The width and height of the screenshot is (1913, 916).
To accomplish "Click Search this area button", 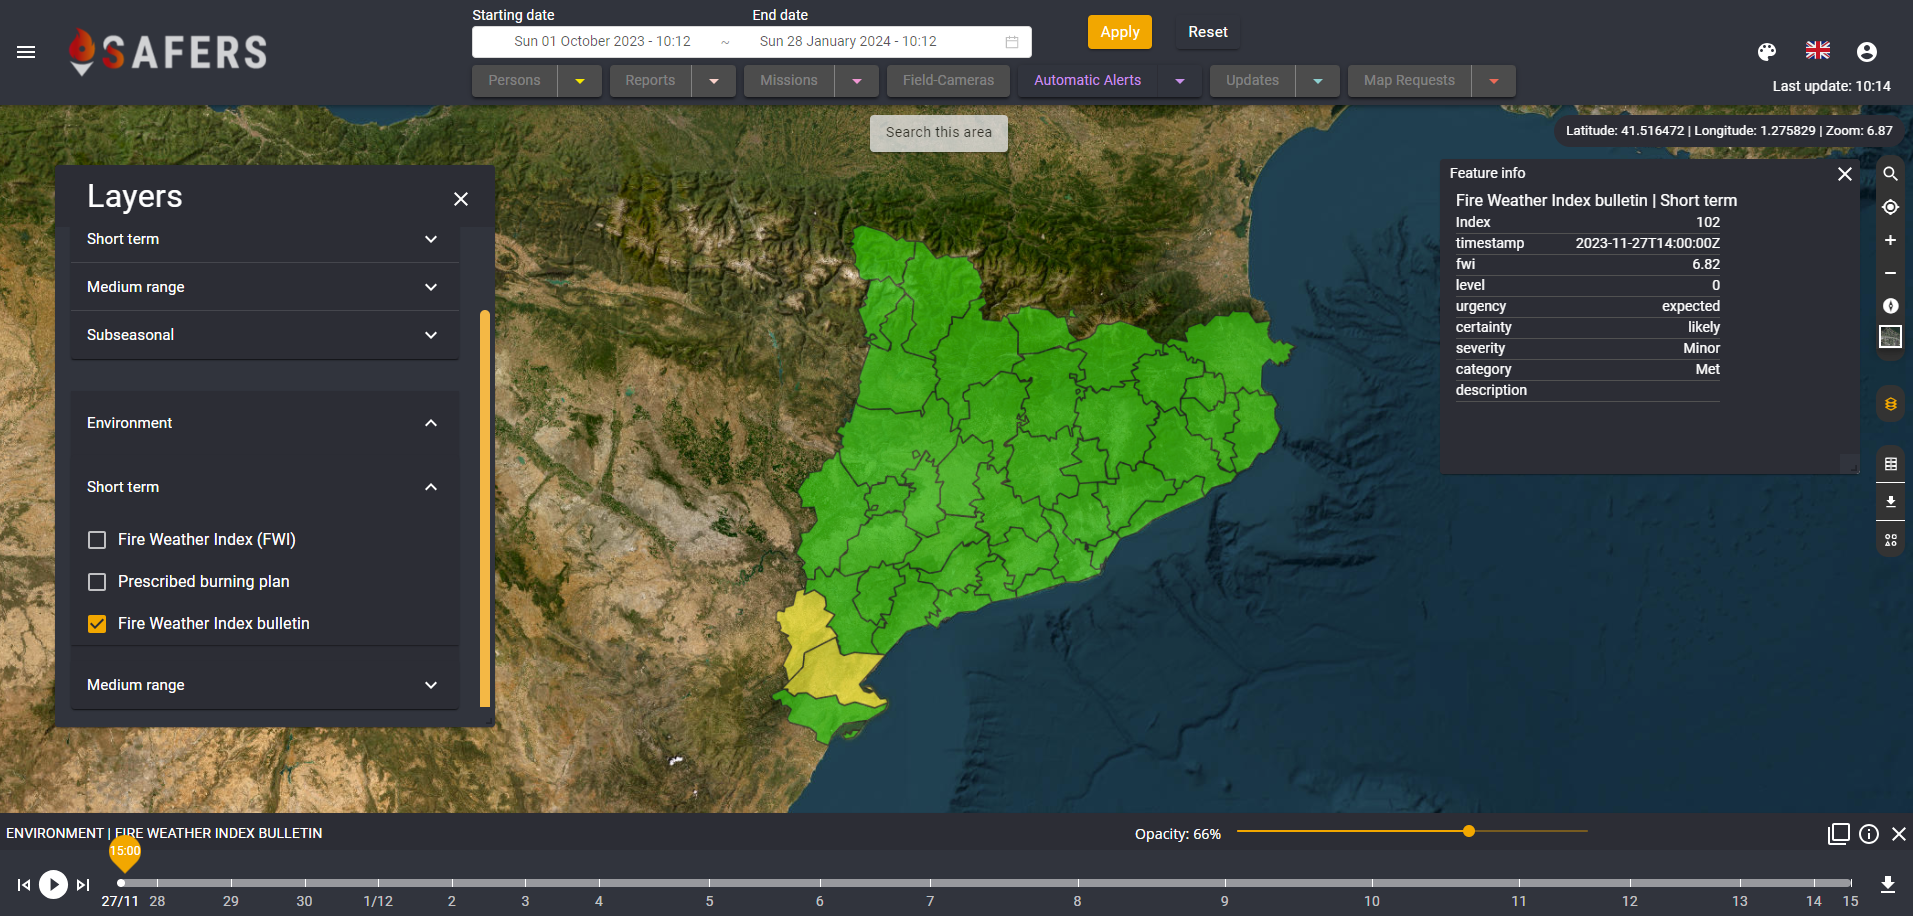I will pos(939,133).
